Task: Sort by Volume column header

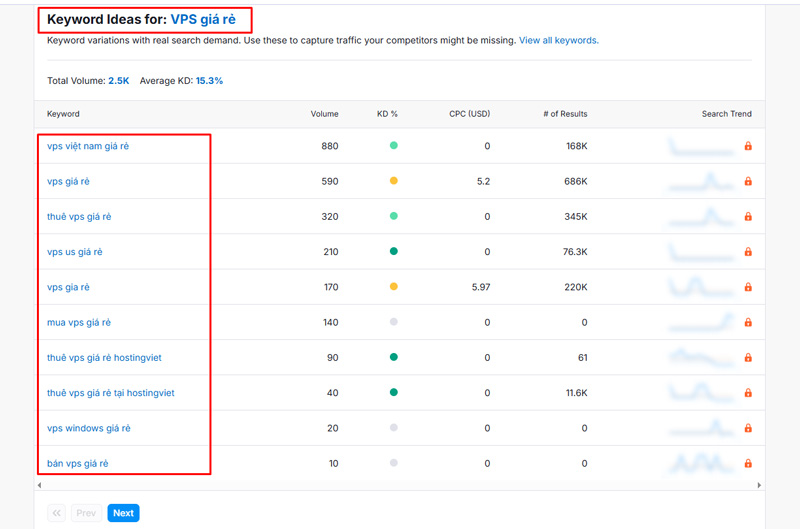Action: (324, 114)
